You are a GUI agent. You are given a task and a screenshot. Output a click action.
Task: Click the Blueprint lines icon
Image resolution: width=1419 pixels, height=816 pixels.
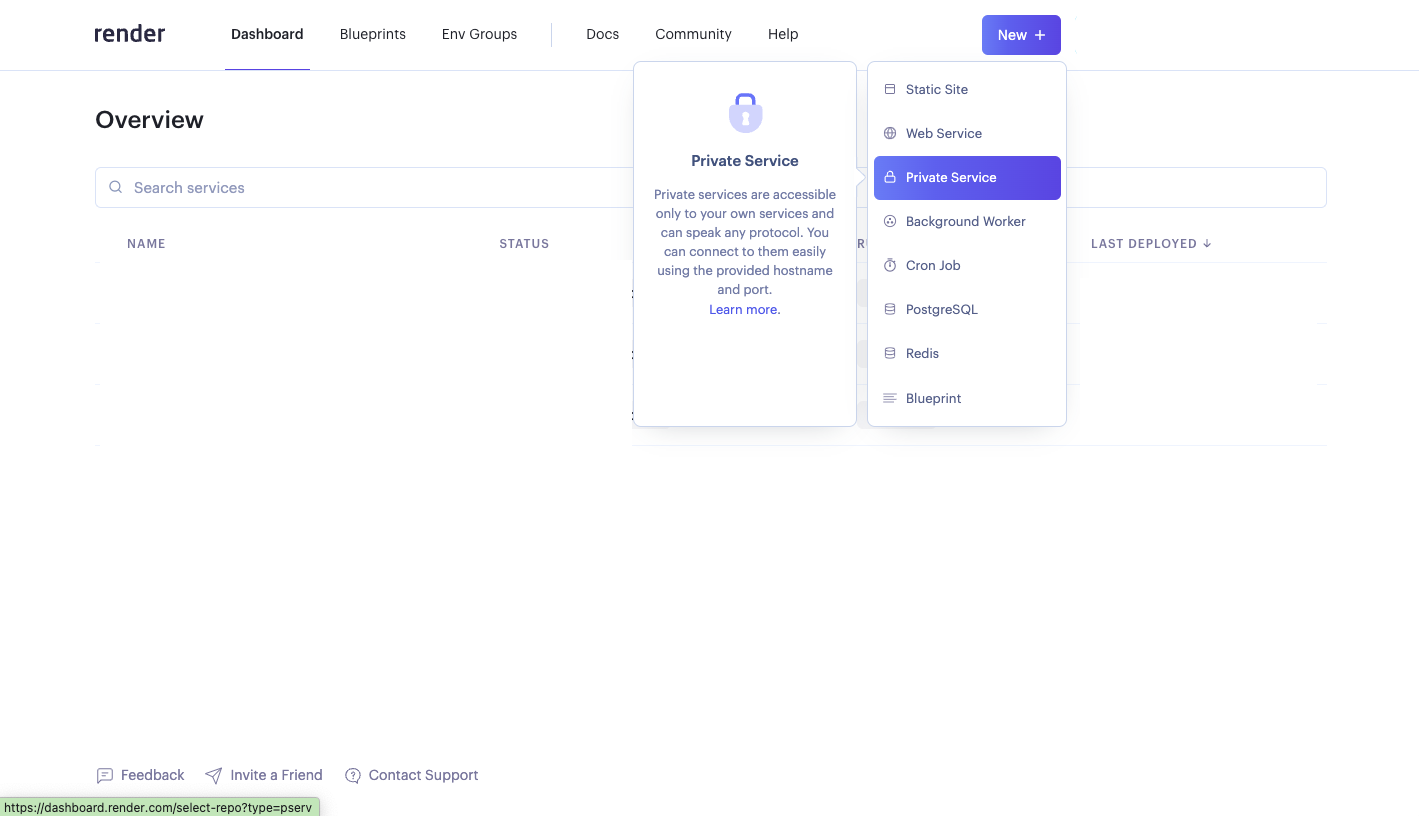coord(890,398)
